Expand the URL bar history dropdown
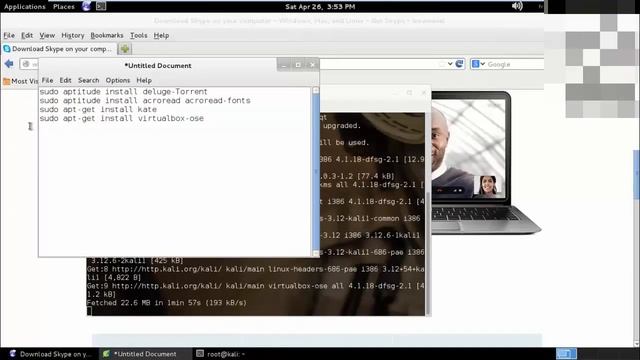The height and width of the screenshot is (360, 640). coord(450,64)
